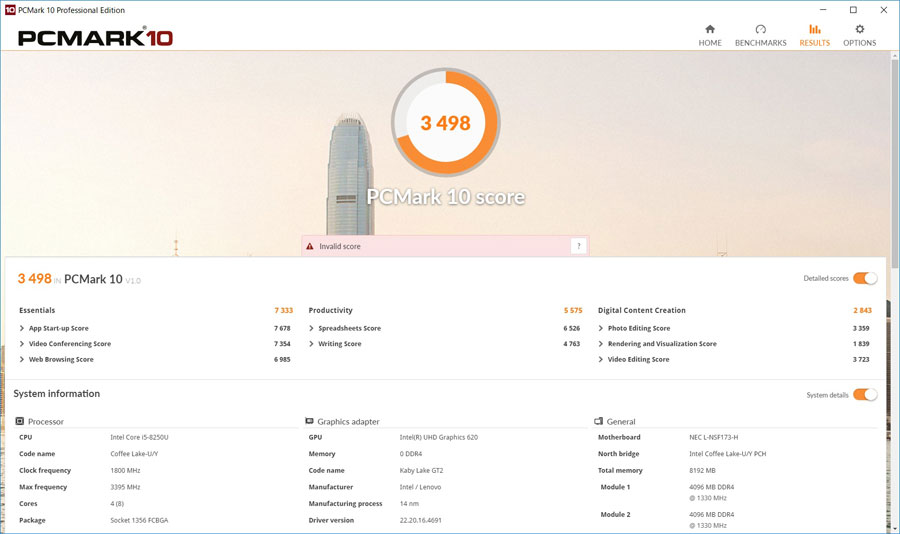Click the Invalid score warning triangle icon
900x534 pixels.
coord(310,246)
